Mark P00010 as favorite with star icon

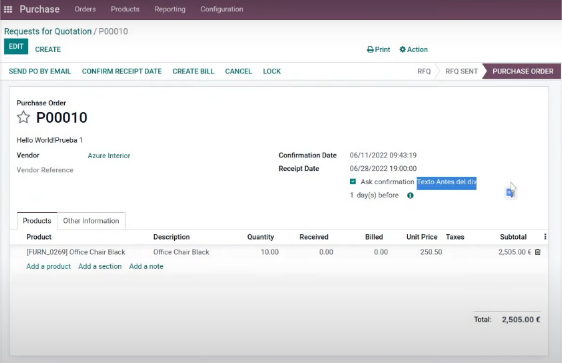pos(23,117)
